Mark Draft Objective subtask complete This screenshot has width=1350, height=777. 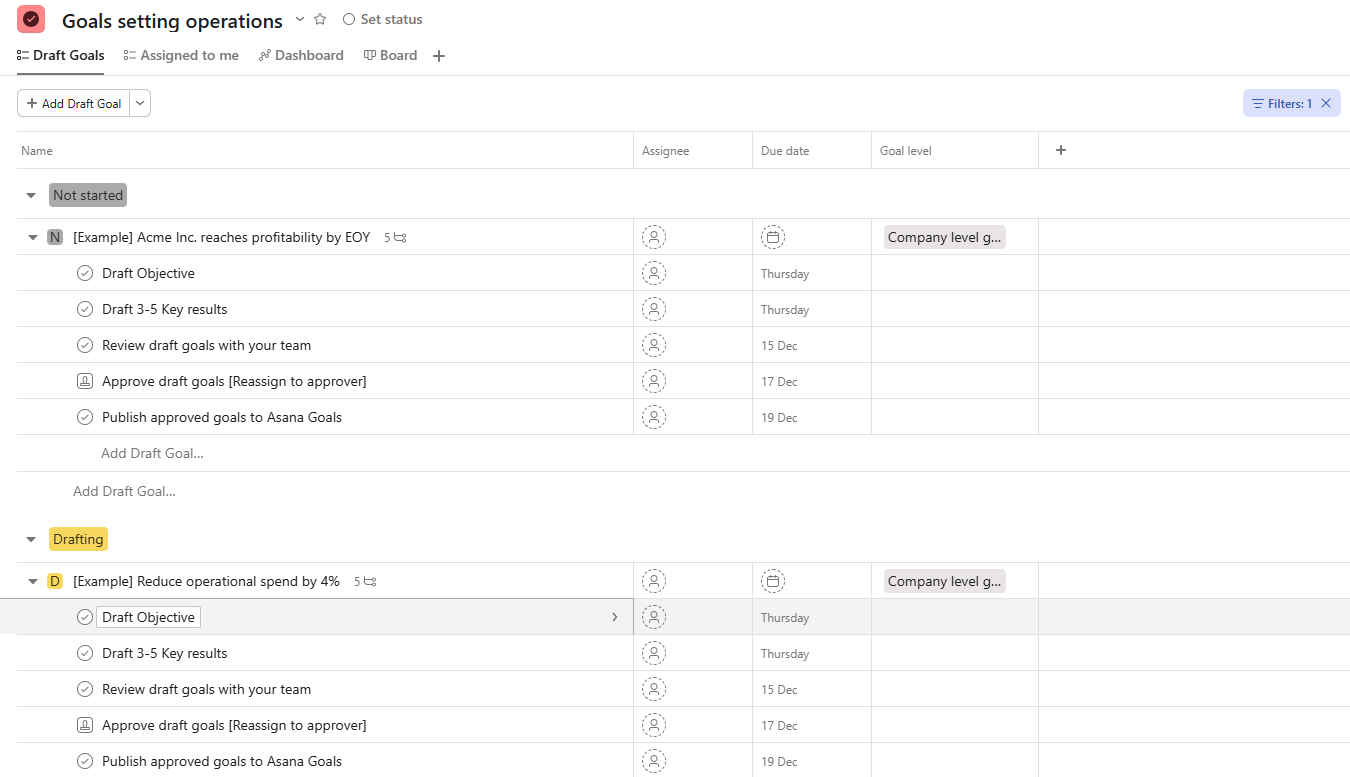click(85, 272)
